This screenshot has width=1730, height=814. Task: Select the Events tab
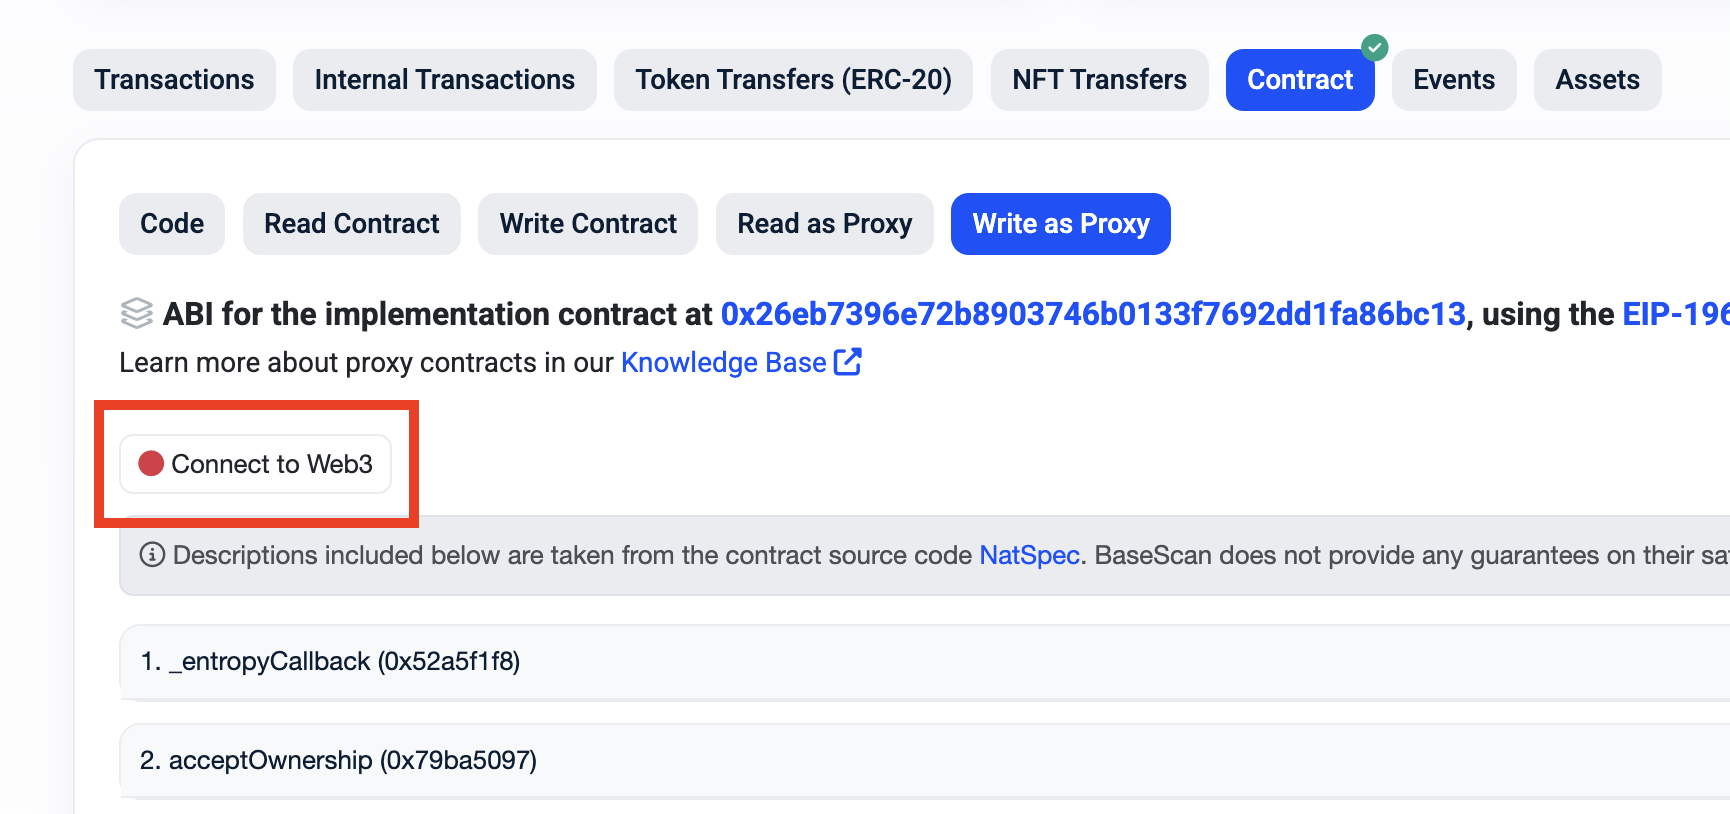pos(1453,80)
